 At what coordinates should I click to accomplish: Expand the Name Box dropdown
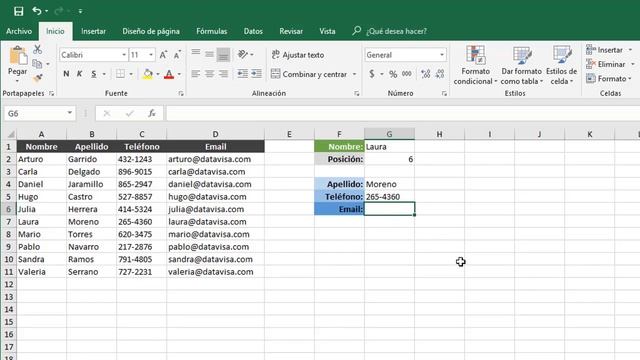point(69,113)
